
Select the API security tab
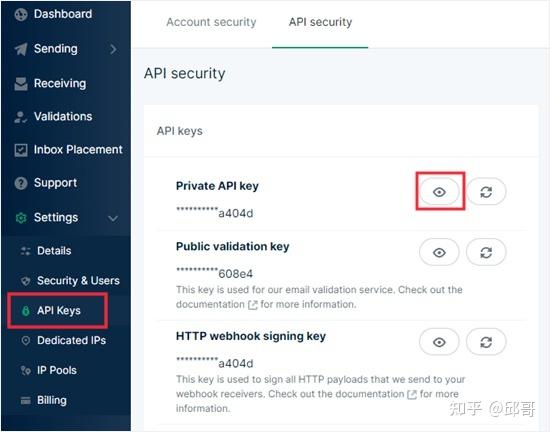(x=320, y=22)
